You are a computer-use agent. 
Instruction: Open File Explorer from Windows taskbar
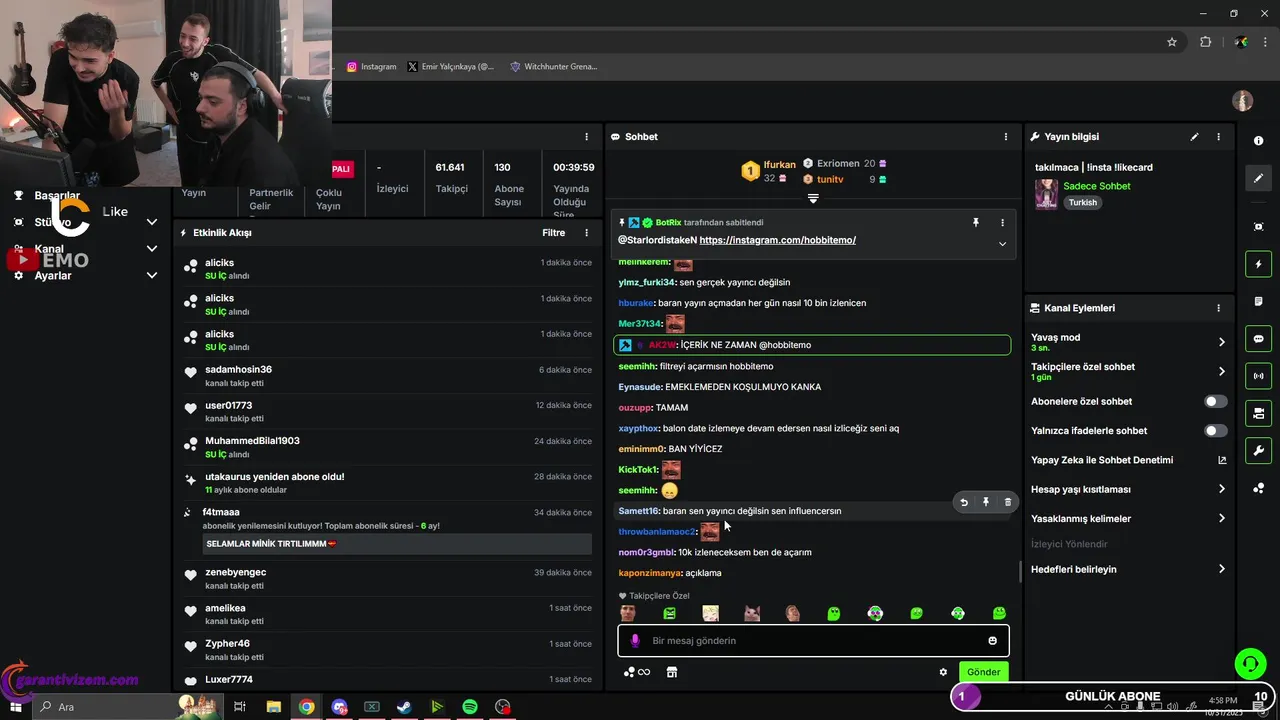click(273, 707)
